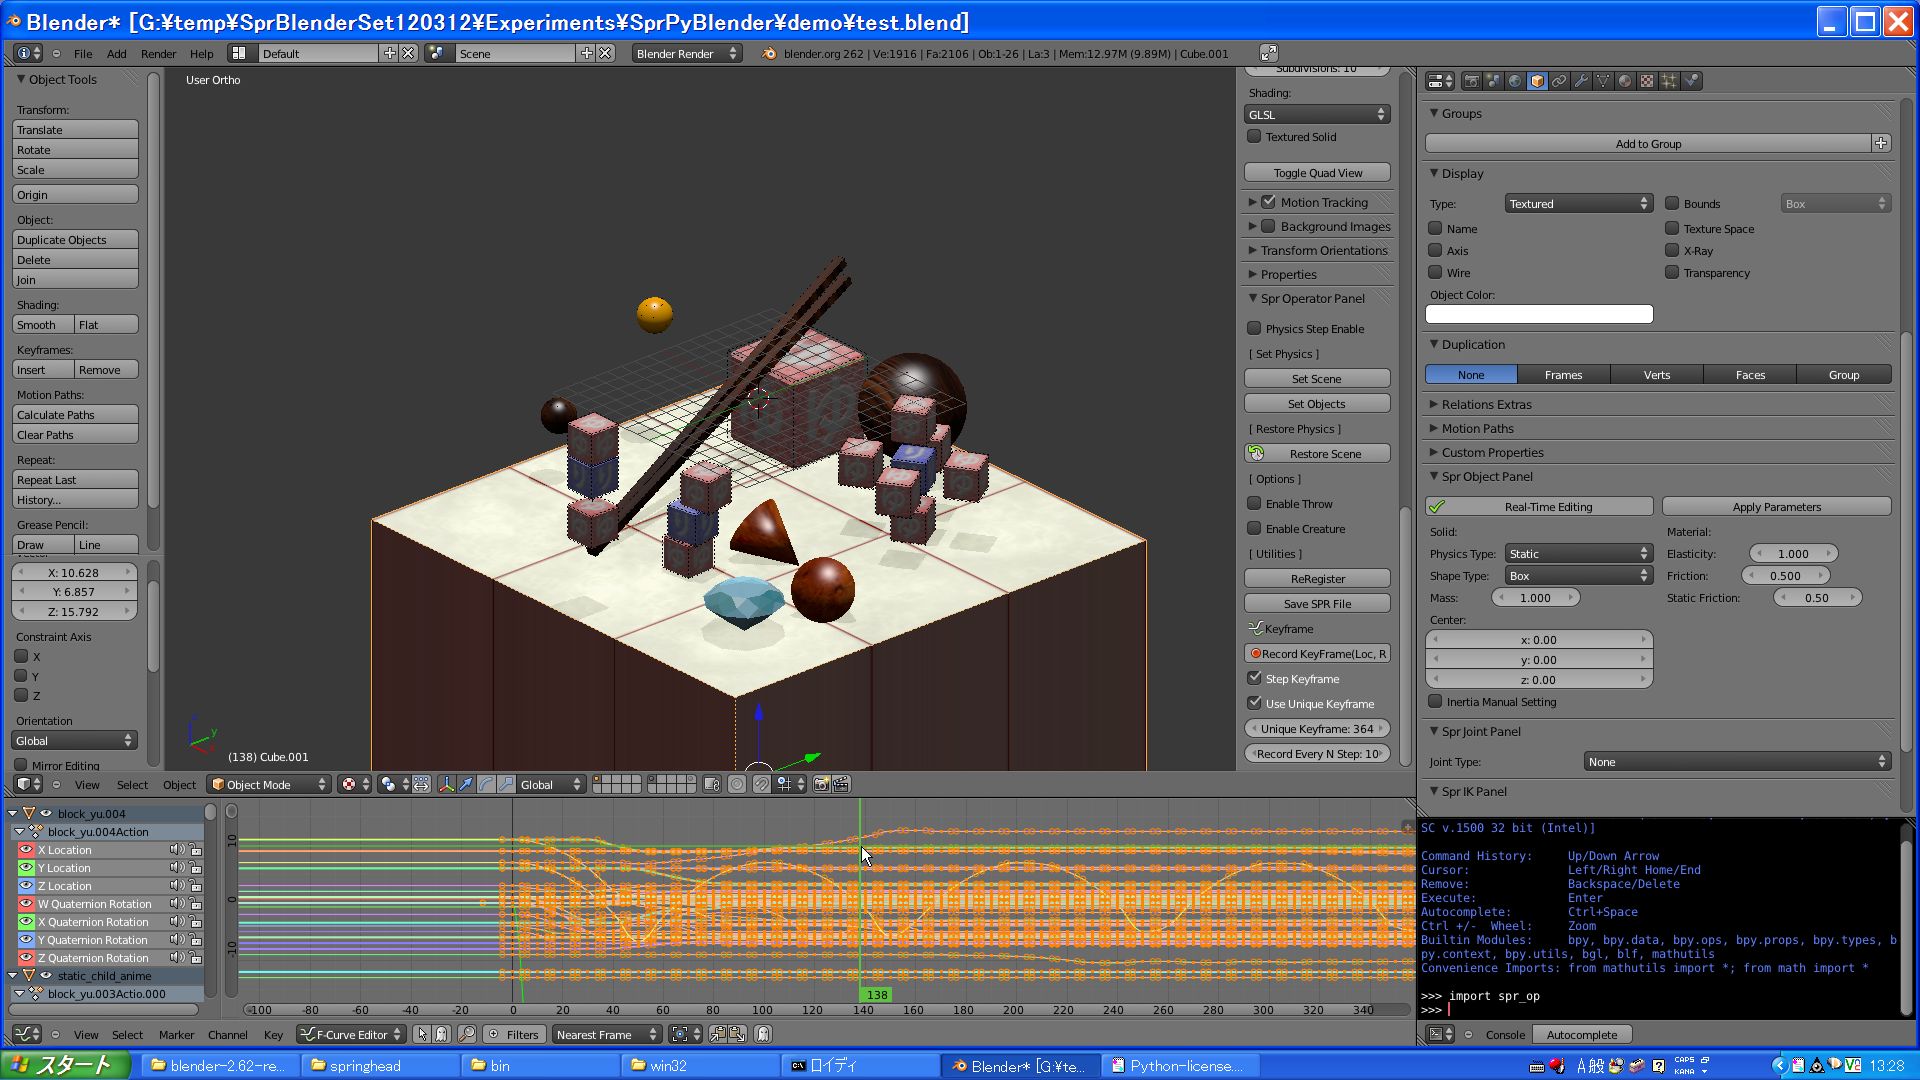Click the Restore Scene button
This screenshot has width=1920, height=1080.
[1317, 452]
